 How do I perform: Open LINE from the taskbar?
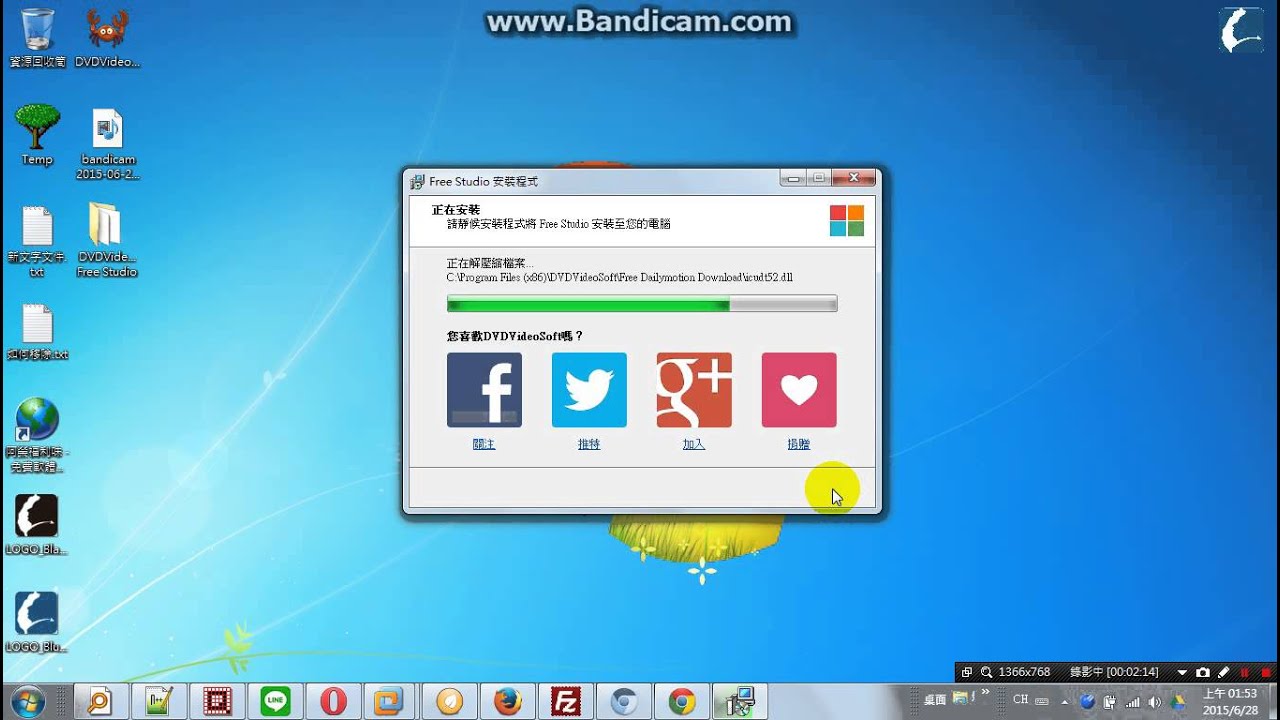[275, 701]
